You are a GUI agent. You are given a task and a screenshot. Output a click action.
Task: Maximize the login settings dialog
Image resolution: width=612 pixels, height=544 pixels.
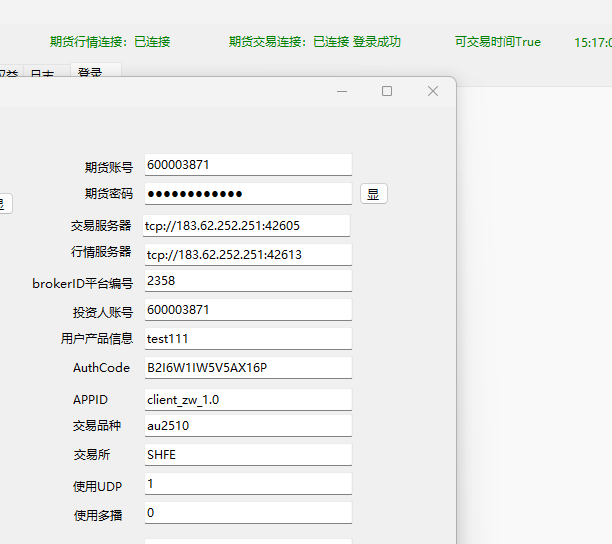[x=387, y=91]
